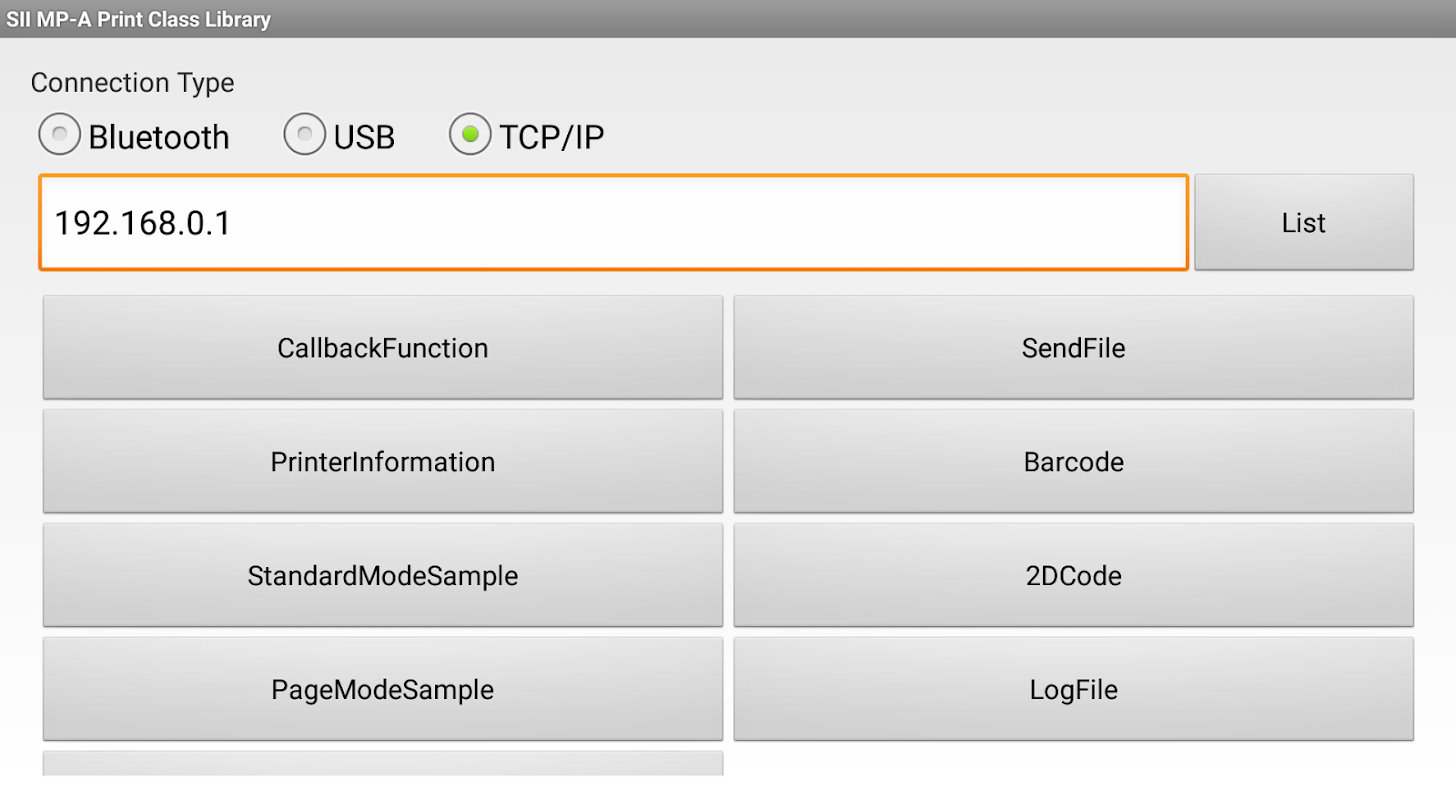
Task: Tap the TCP/IP label text
Action: click(x=551, y=137)
